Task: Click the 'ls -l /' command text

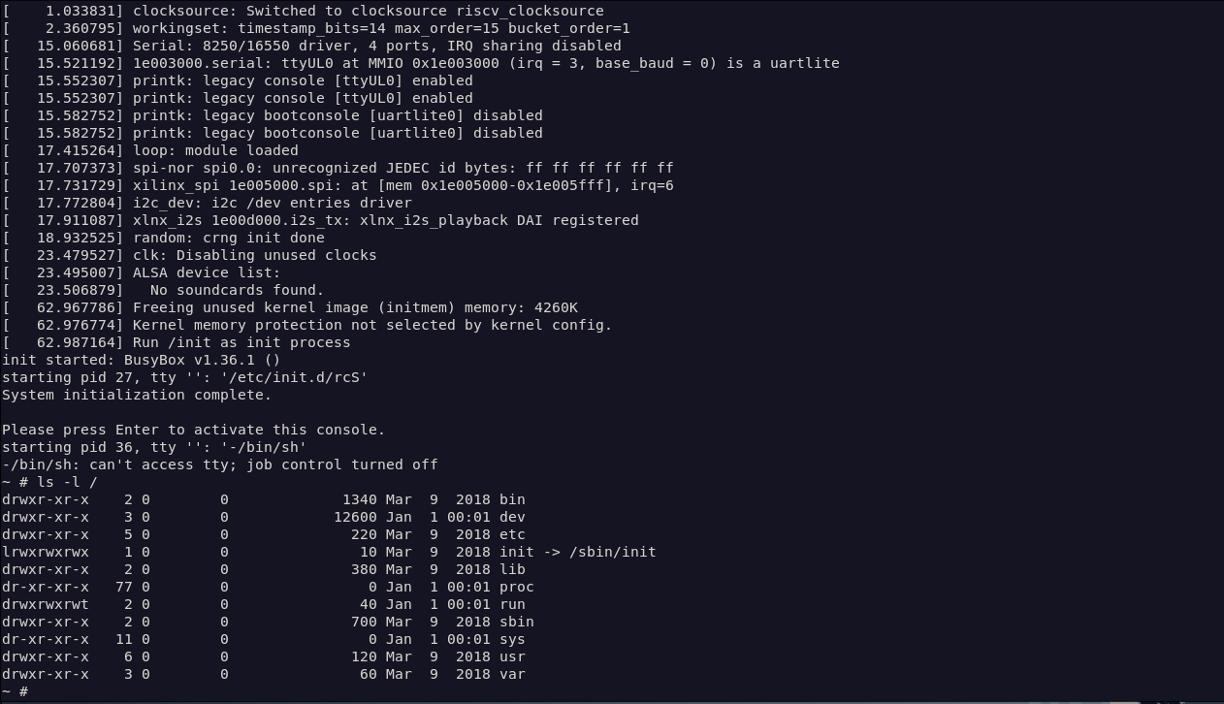Action: (x=67, y=482)
